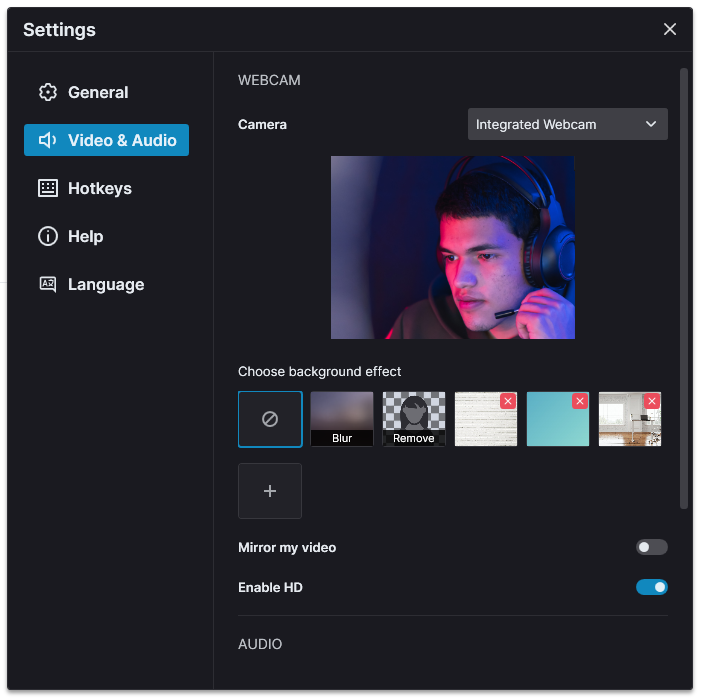Delete the teal gradient background
Screen dimensions: 701x698
click(x=580, y=401)
